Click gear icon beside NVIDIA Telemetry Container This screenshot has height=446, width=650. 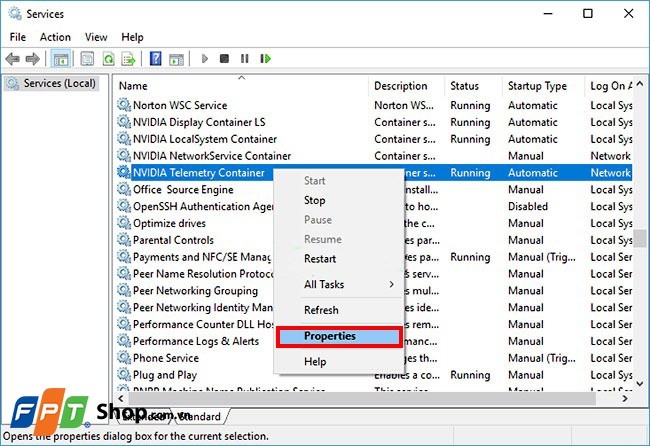pyautogui.click(x=124, y=172)
